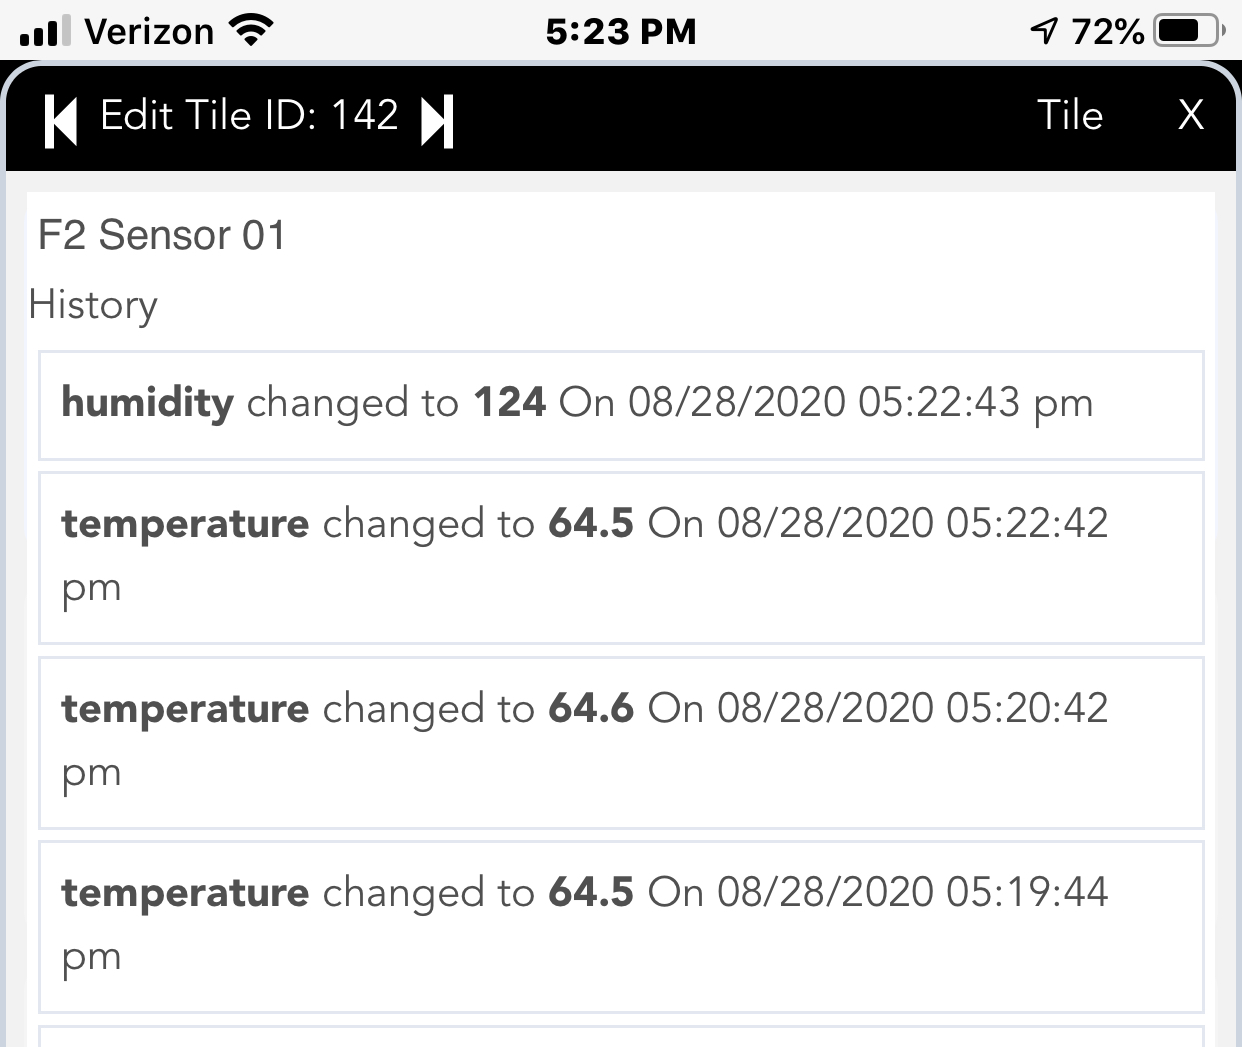Viewport: 1242px width, 1047px height.
Task: Open the Tile tab in the header
Action: click(x=1070, y=115)
